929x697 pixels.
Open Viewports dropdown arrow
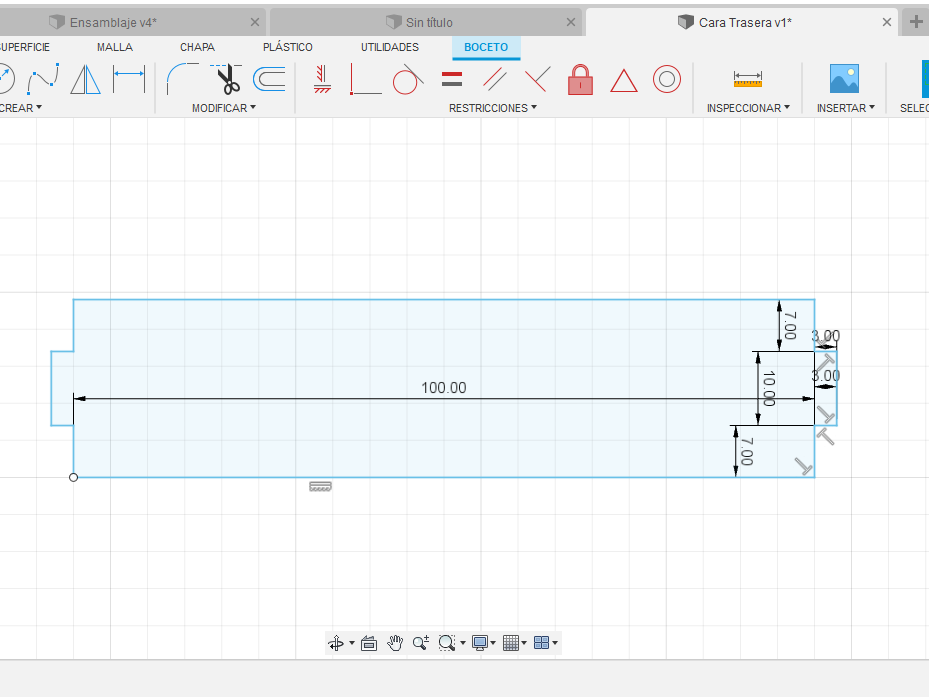(555, 643)
